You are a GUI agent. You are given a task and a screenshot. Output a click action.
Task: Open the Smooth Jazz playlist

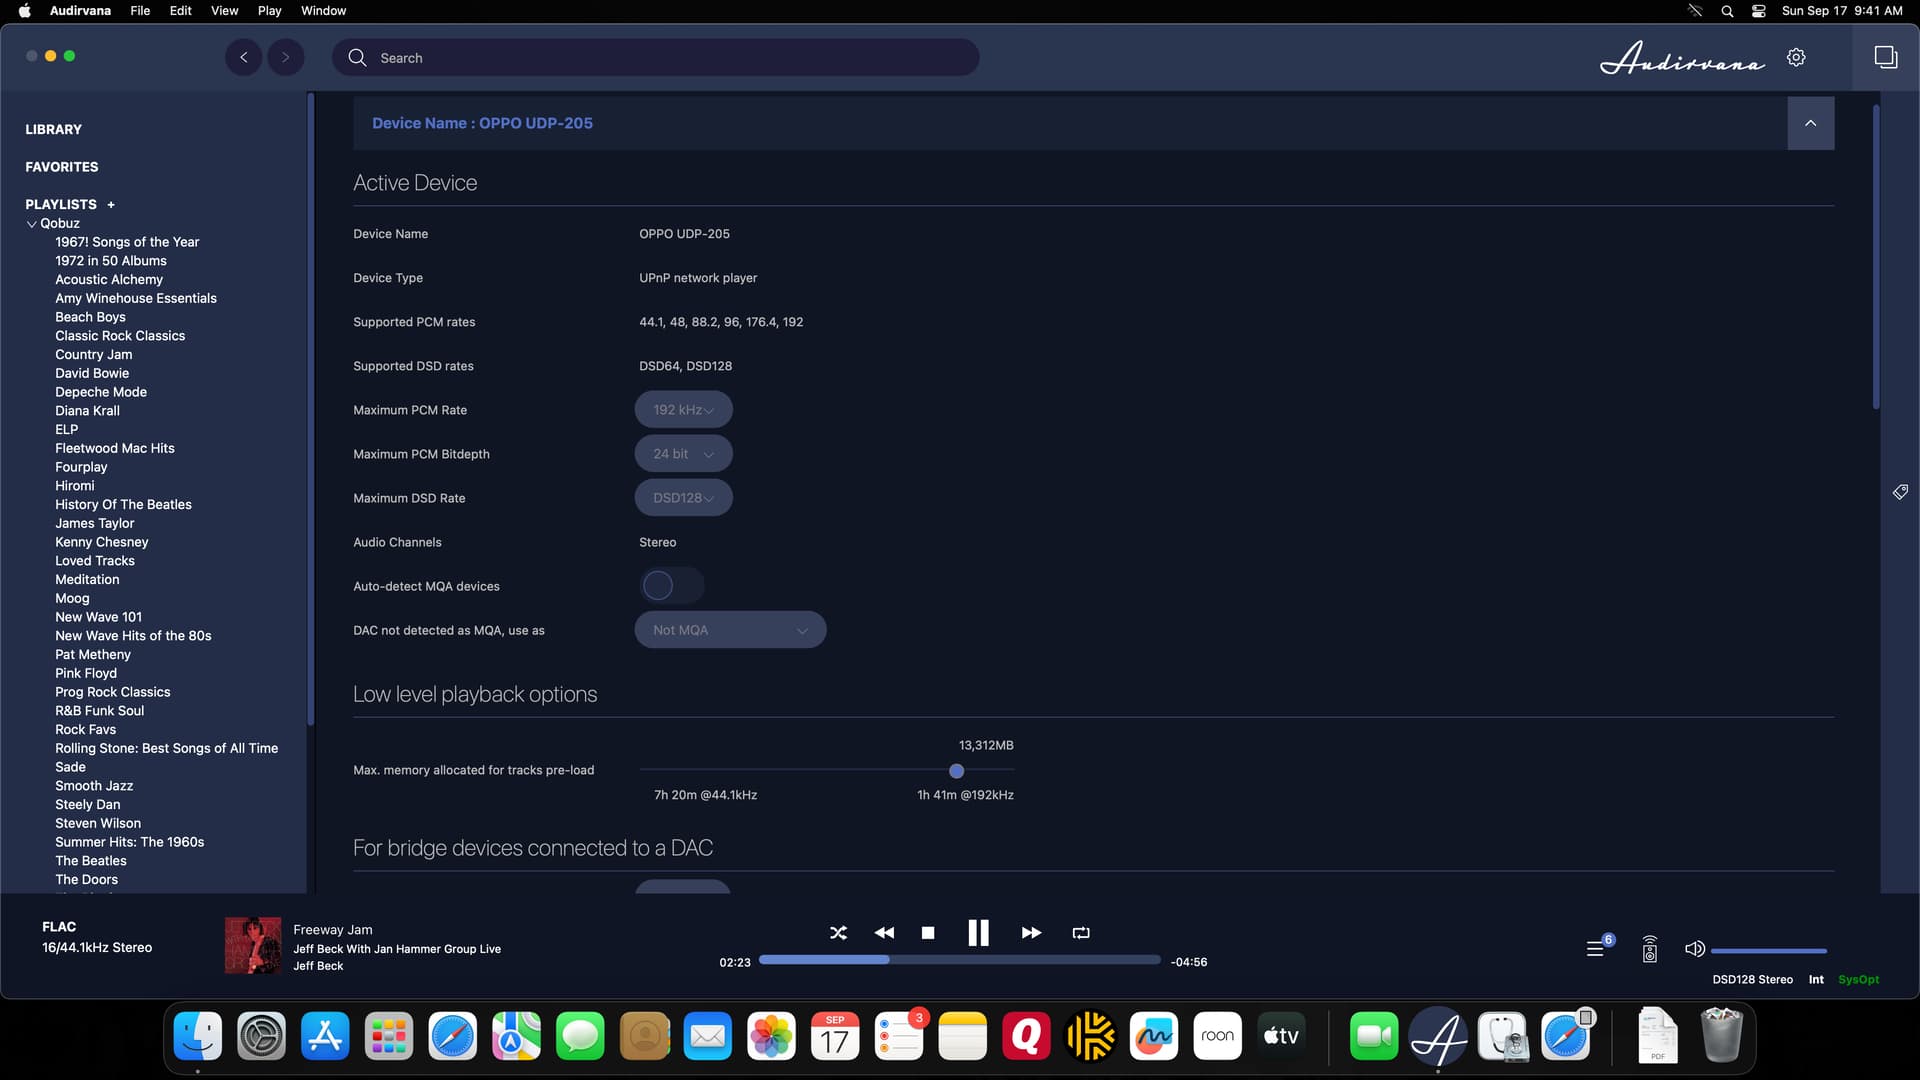(x=94, y=786)
